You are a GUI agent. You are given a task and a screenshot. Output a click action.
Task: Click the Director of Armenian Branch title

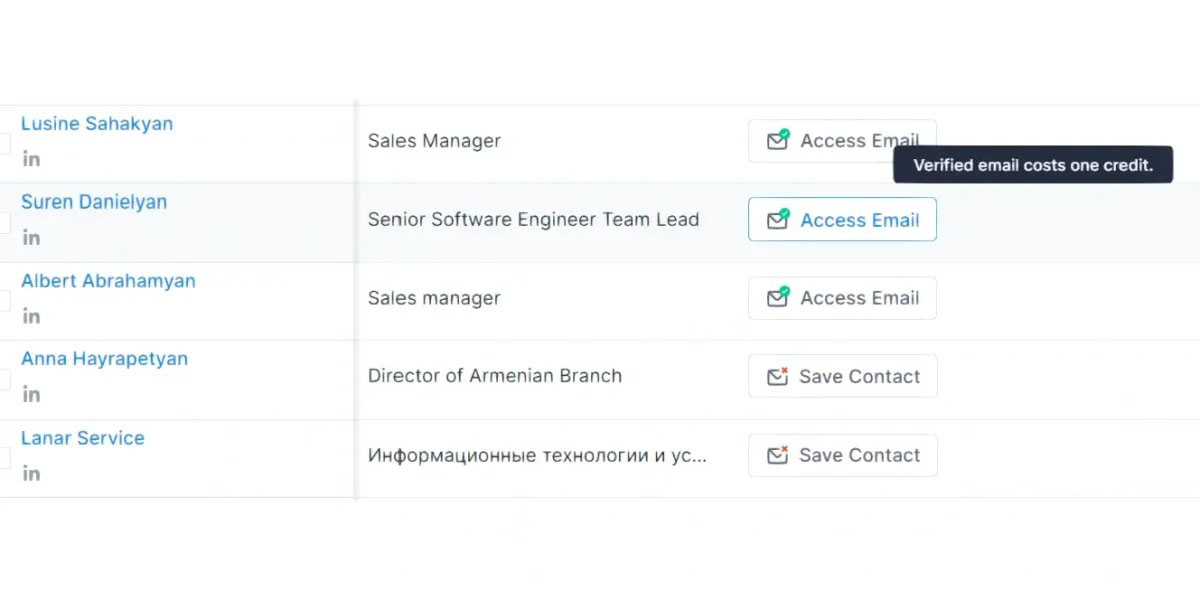pyautogui.click(x=495, y=376)
